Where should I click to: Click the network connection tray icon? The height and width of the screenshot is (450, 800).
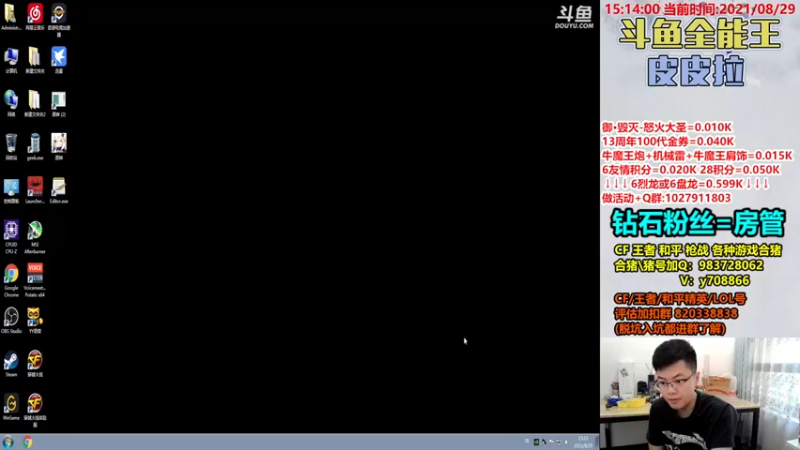point(559,442)
